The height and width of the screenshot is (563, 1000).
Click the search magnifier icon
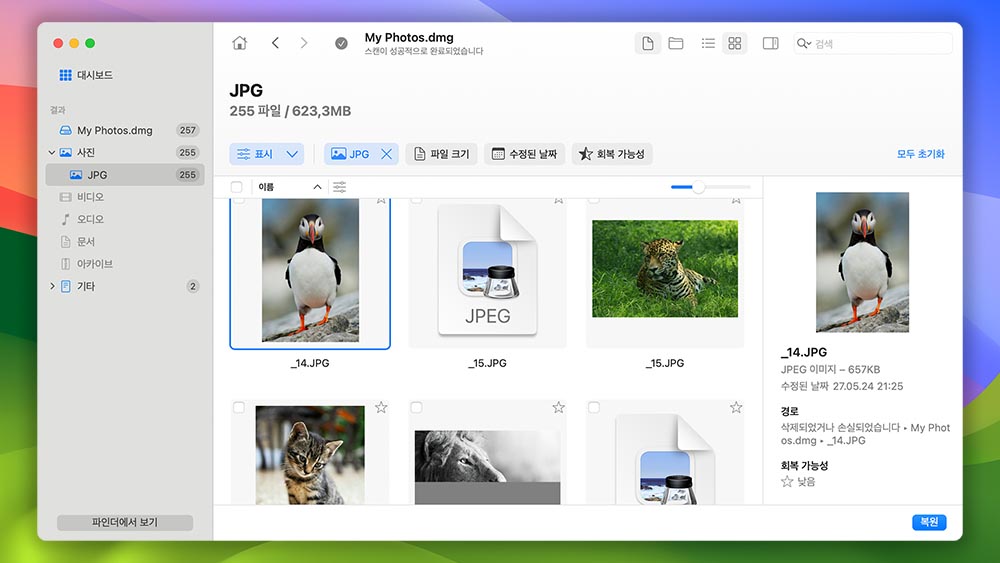(x=802, y=43)
